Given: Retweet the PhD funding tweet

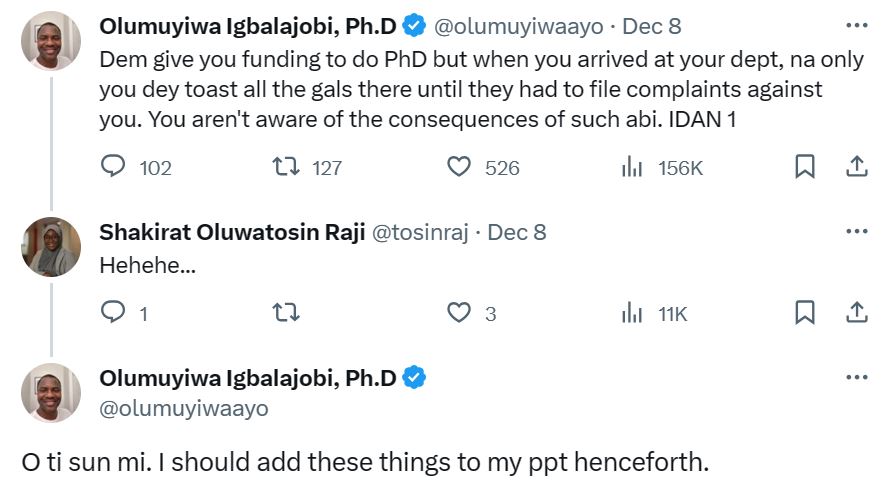Looking at the screenshot, I should 287,168.
